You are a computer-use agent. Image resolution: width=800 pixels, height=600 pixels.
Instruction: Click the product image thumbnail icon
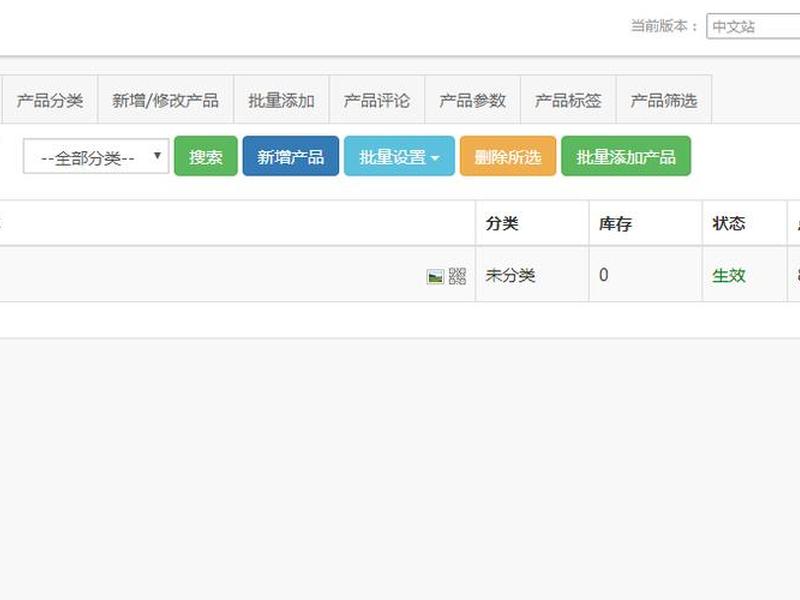pyautogui.click(x=435, y=277)
